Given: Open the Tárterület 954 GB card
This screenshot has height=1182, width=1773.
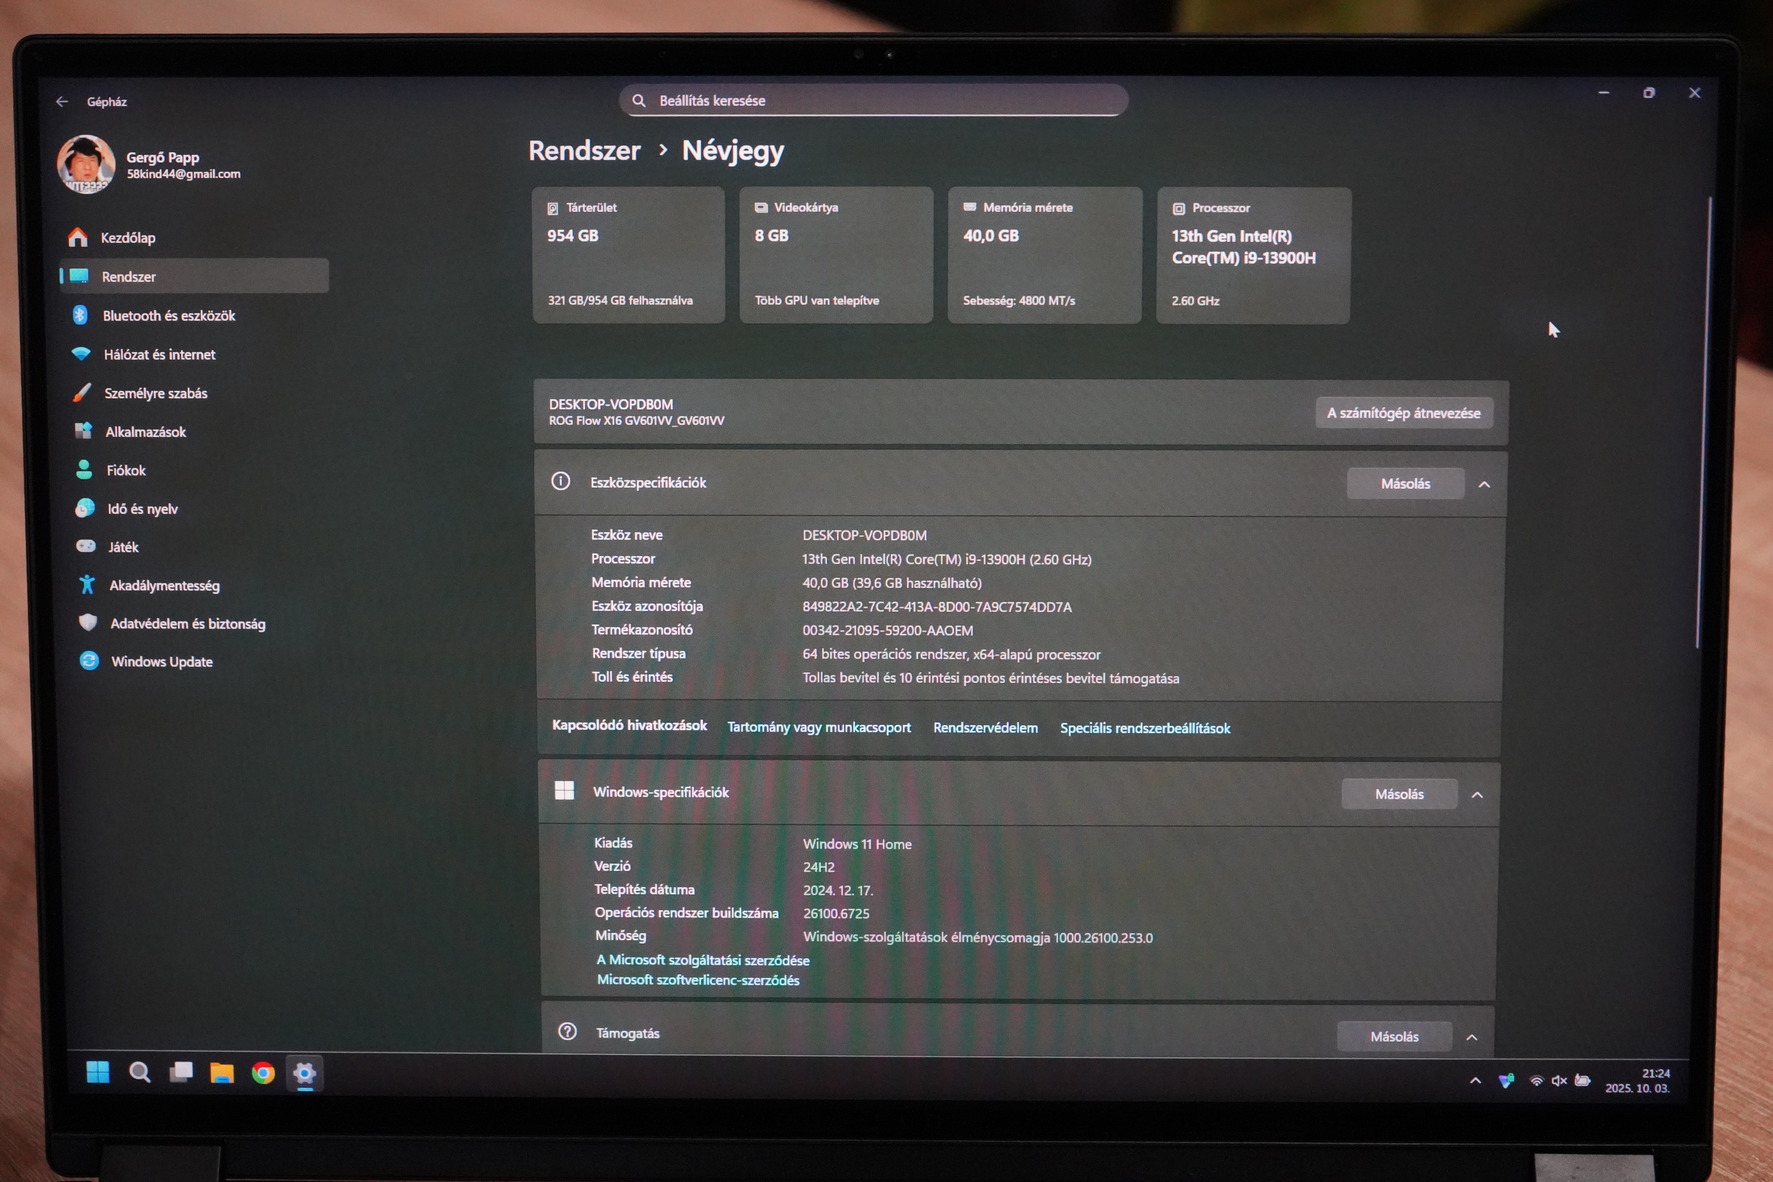Looking at the screenshot, I should (629, 255).
